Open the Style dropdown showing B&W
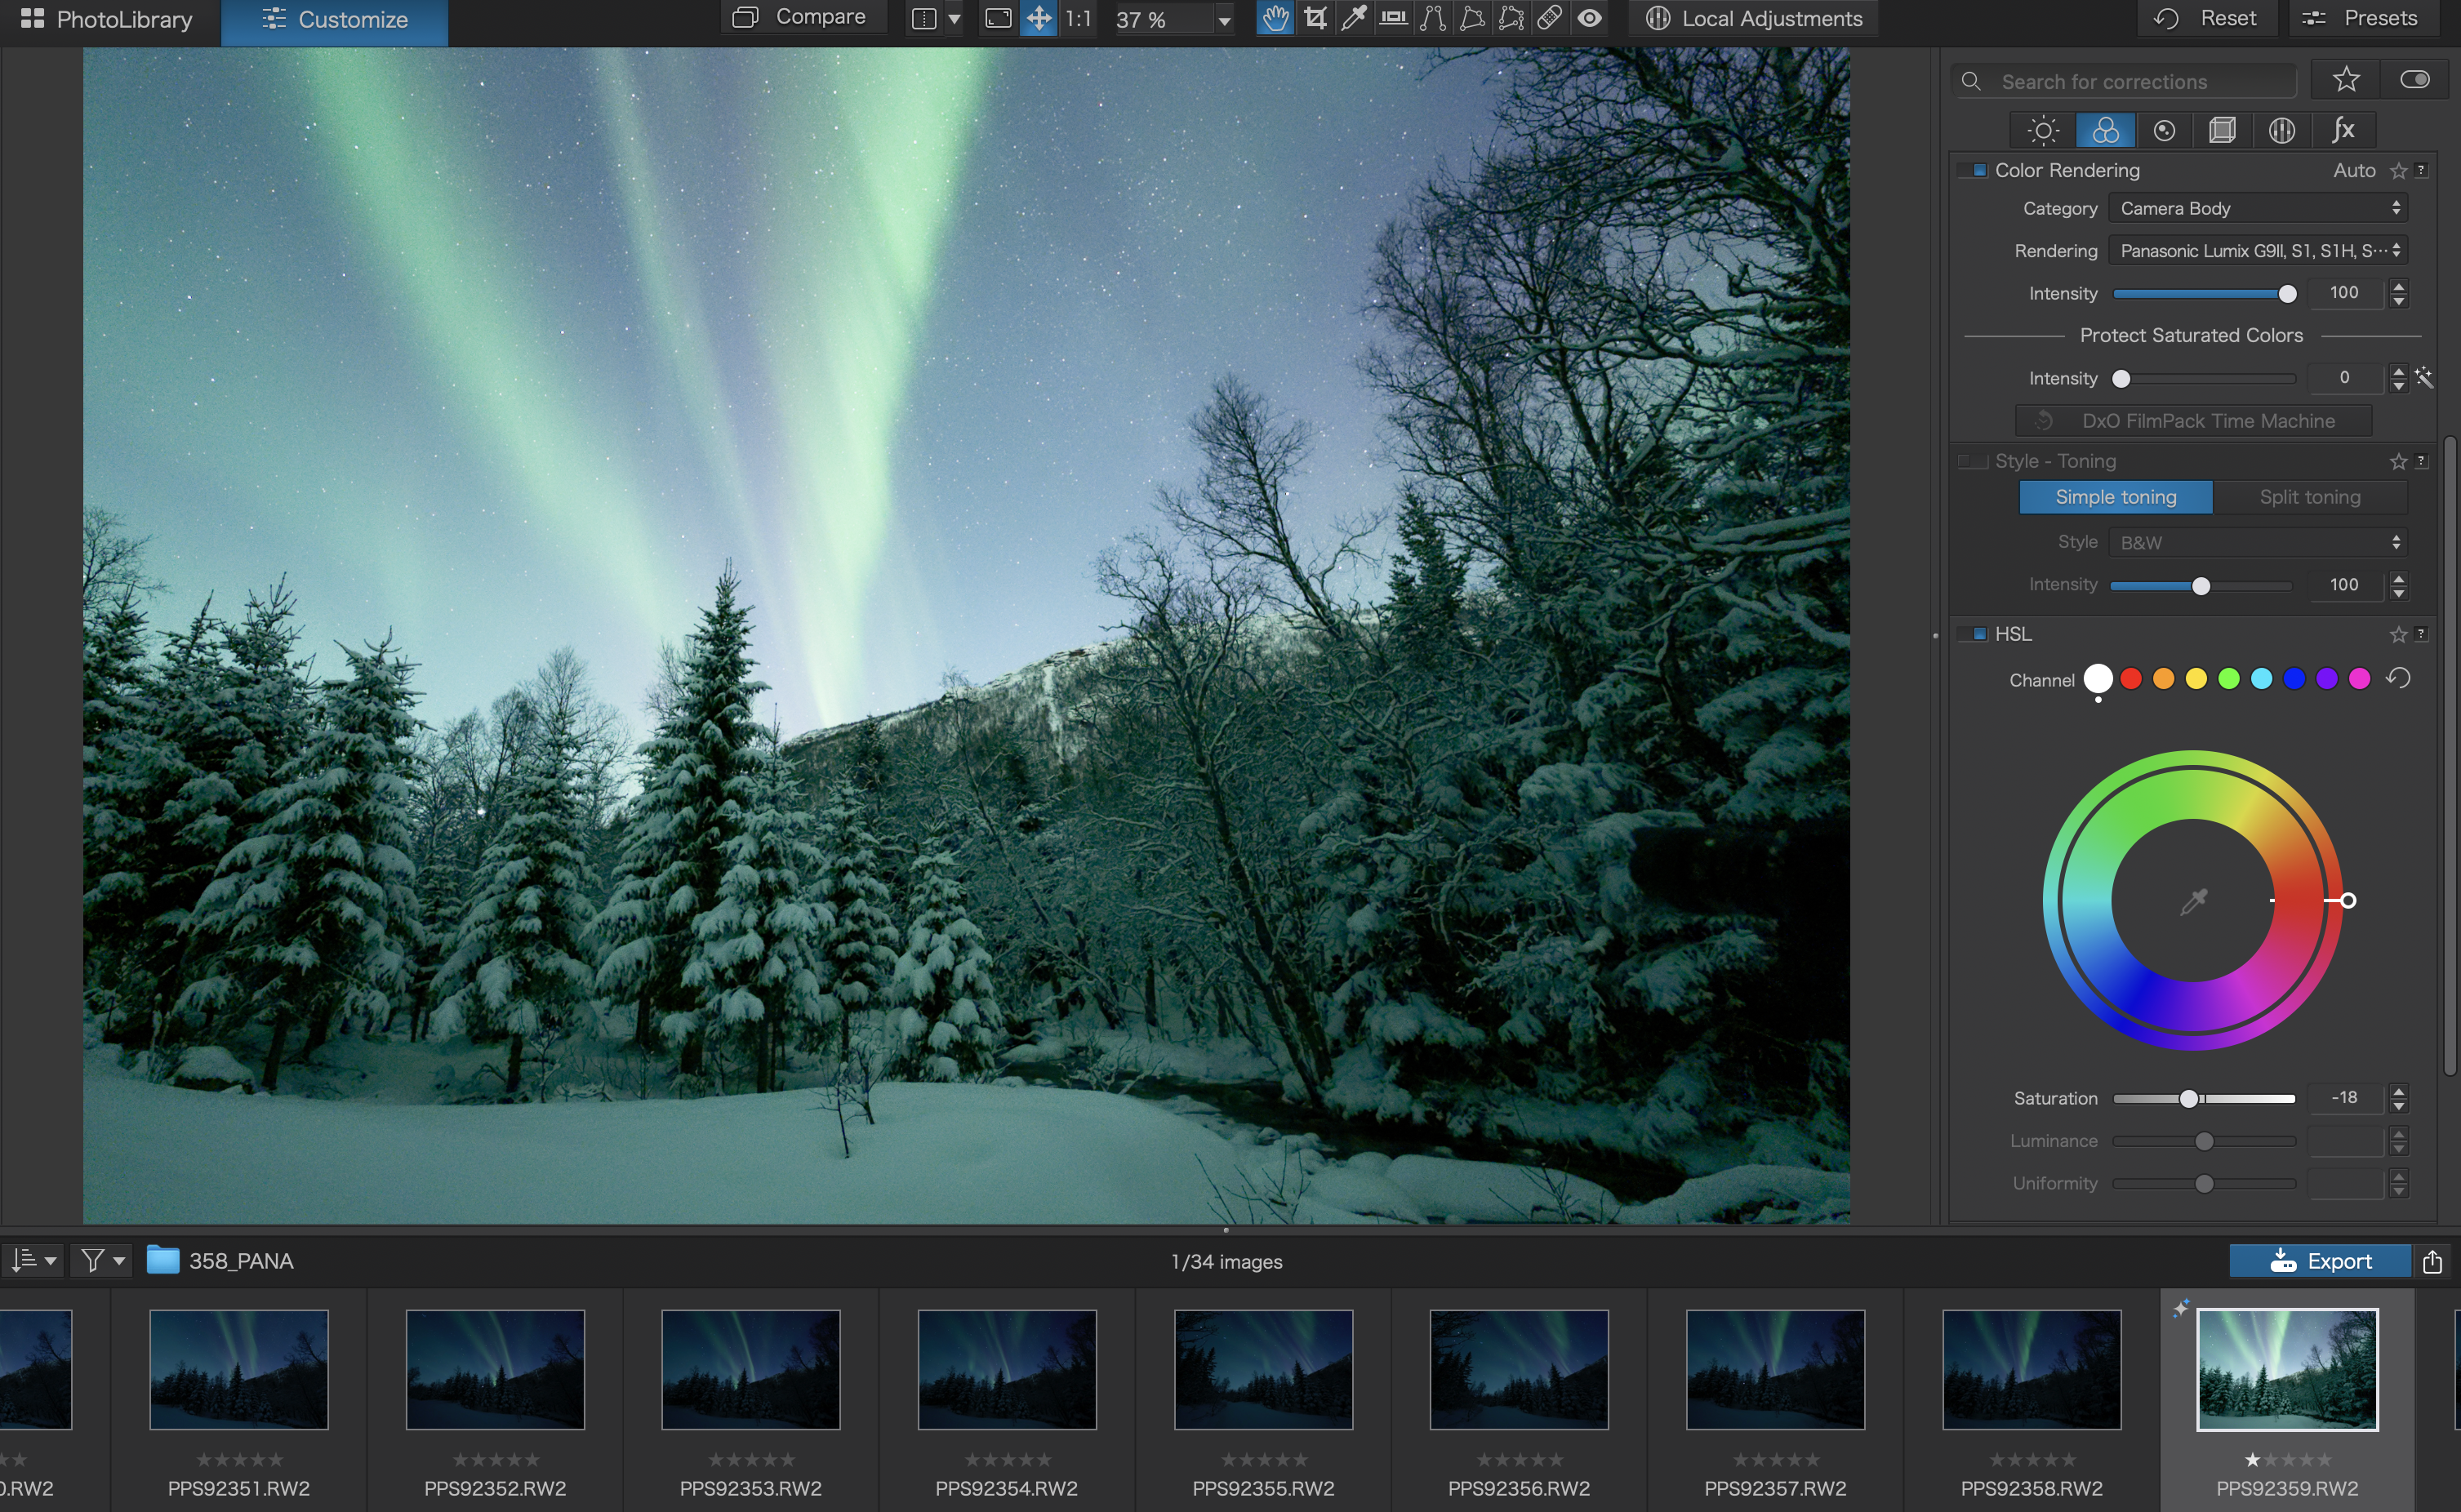This screenshot has width=2461, height=1512. pyautogui.click(x=2258, y=542)
